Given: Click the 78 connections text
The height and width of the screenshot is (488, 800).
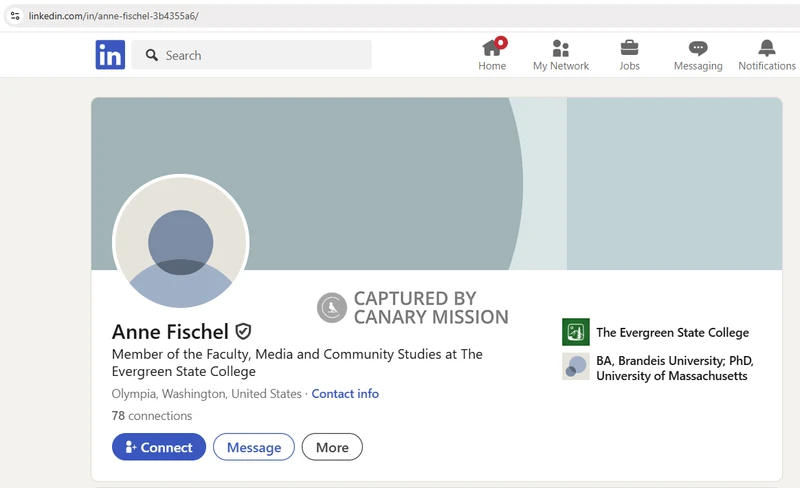Looking at the screenshot, I should (x=152, y=416).
